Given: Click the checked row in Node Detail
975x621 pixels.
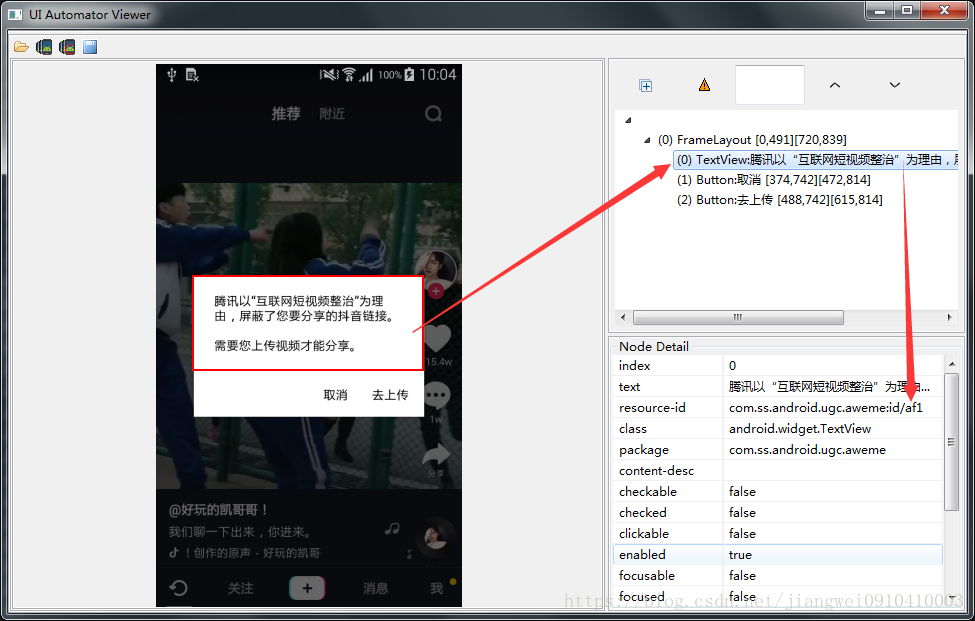Looking at the screenshot, I should click(x=778, y=513).
